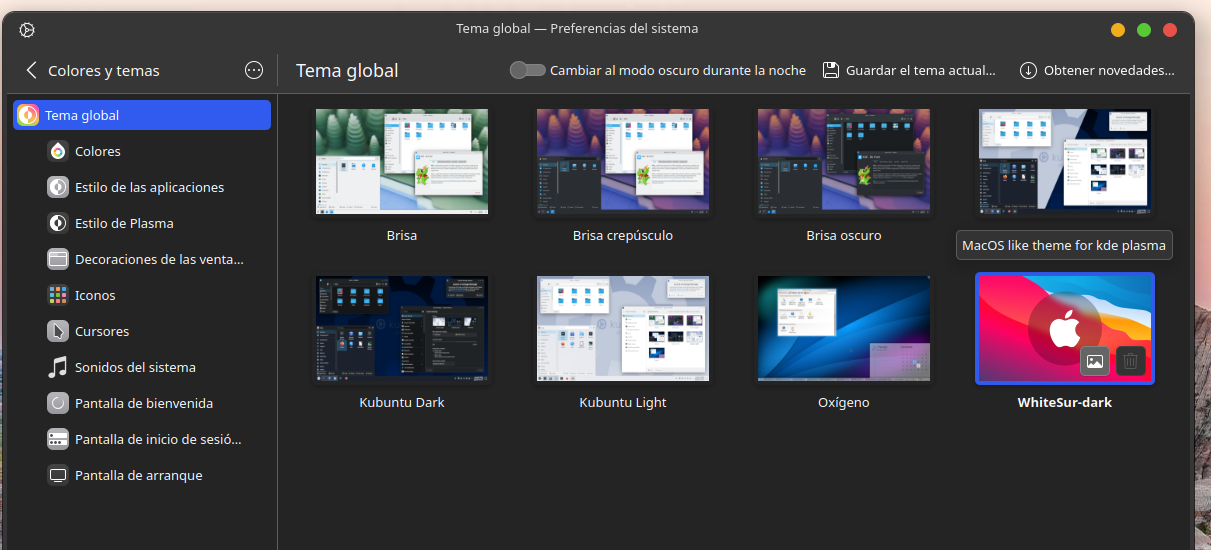The image size is (1211, 550).
Task: Open the Colores section
Action: pyautogui.click(x=142, y=151)
